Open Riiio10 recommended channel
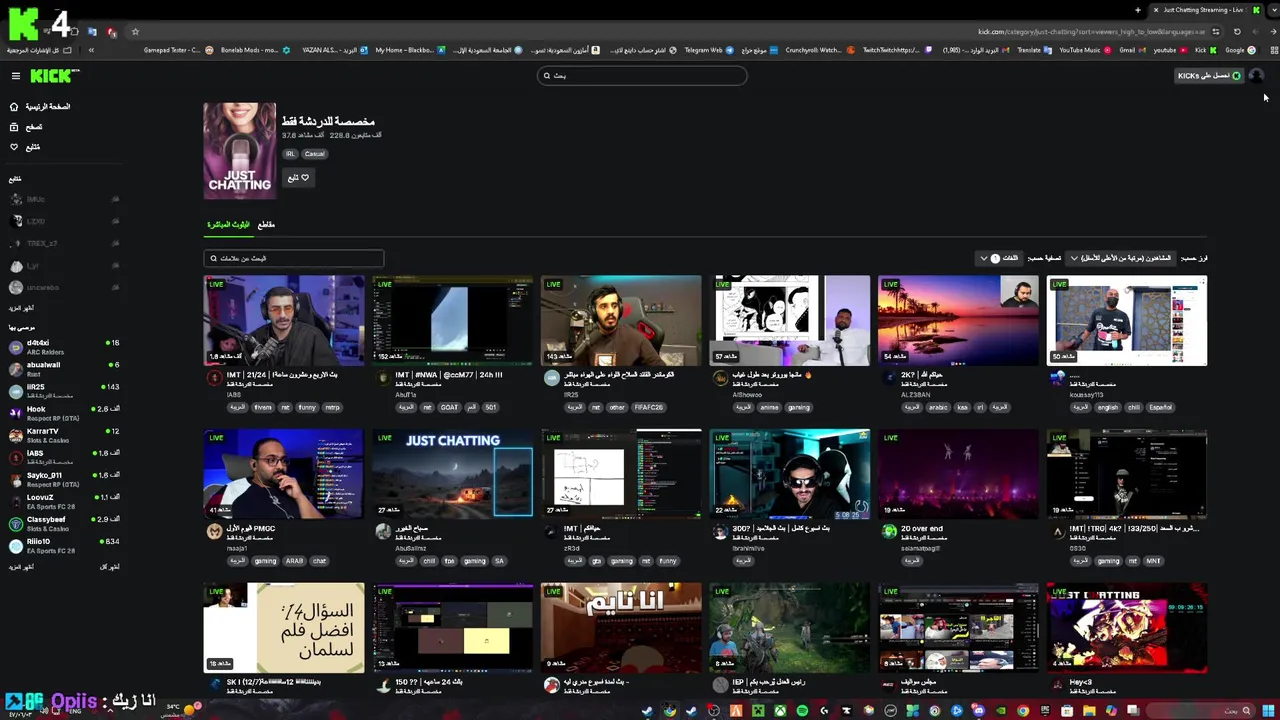The width and height of the screenshot is (1280, 720). [64, 545]
